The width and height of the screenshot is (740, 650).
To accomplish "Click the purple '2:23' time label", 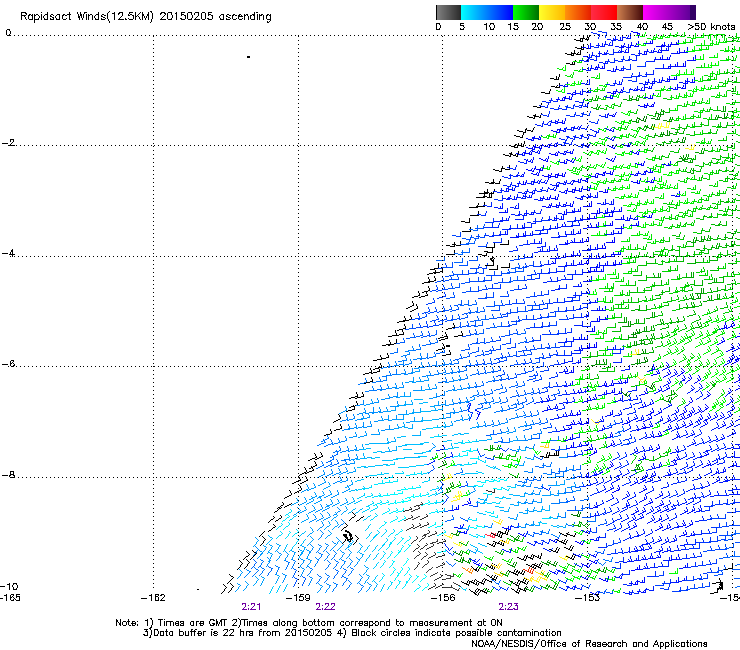I will pyautogui.click(x=508, y=607).
